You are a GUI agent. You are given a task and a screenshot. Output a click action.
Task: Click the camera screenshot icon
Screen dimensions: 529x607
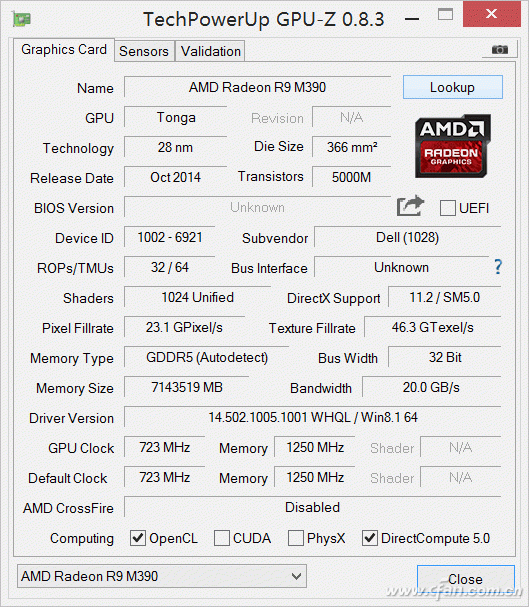[500, 50]
